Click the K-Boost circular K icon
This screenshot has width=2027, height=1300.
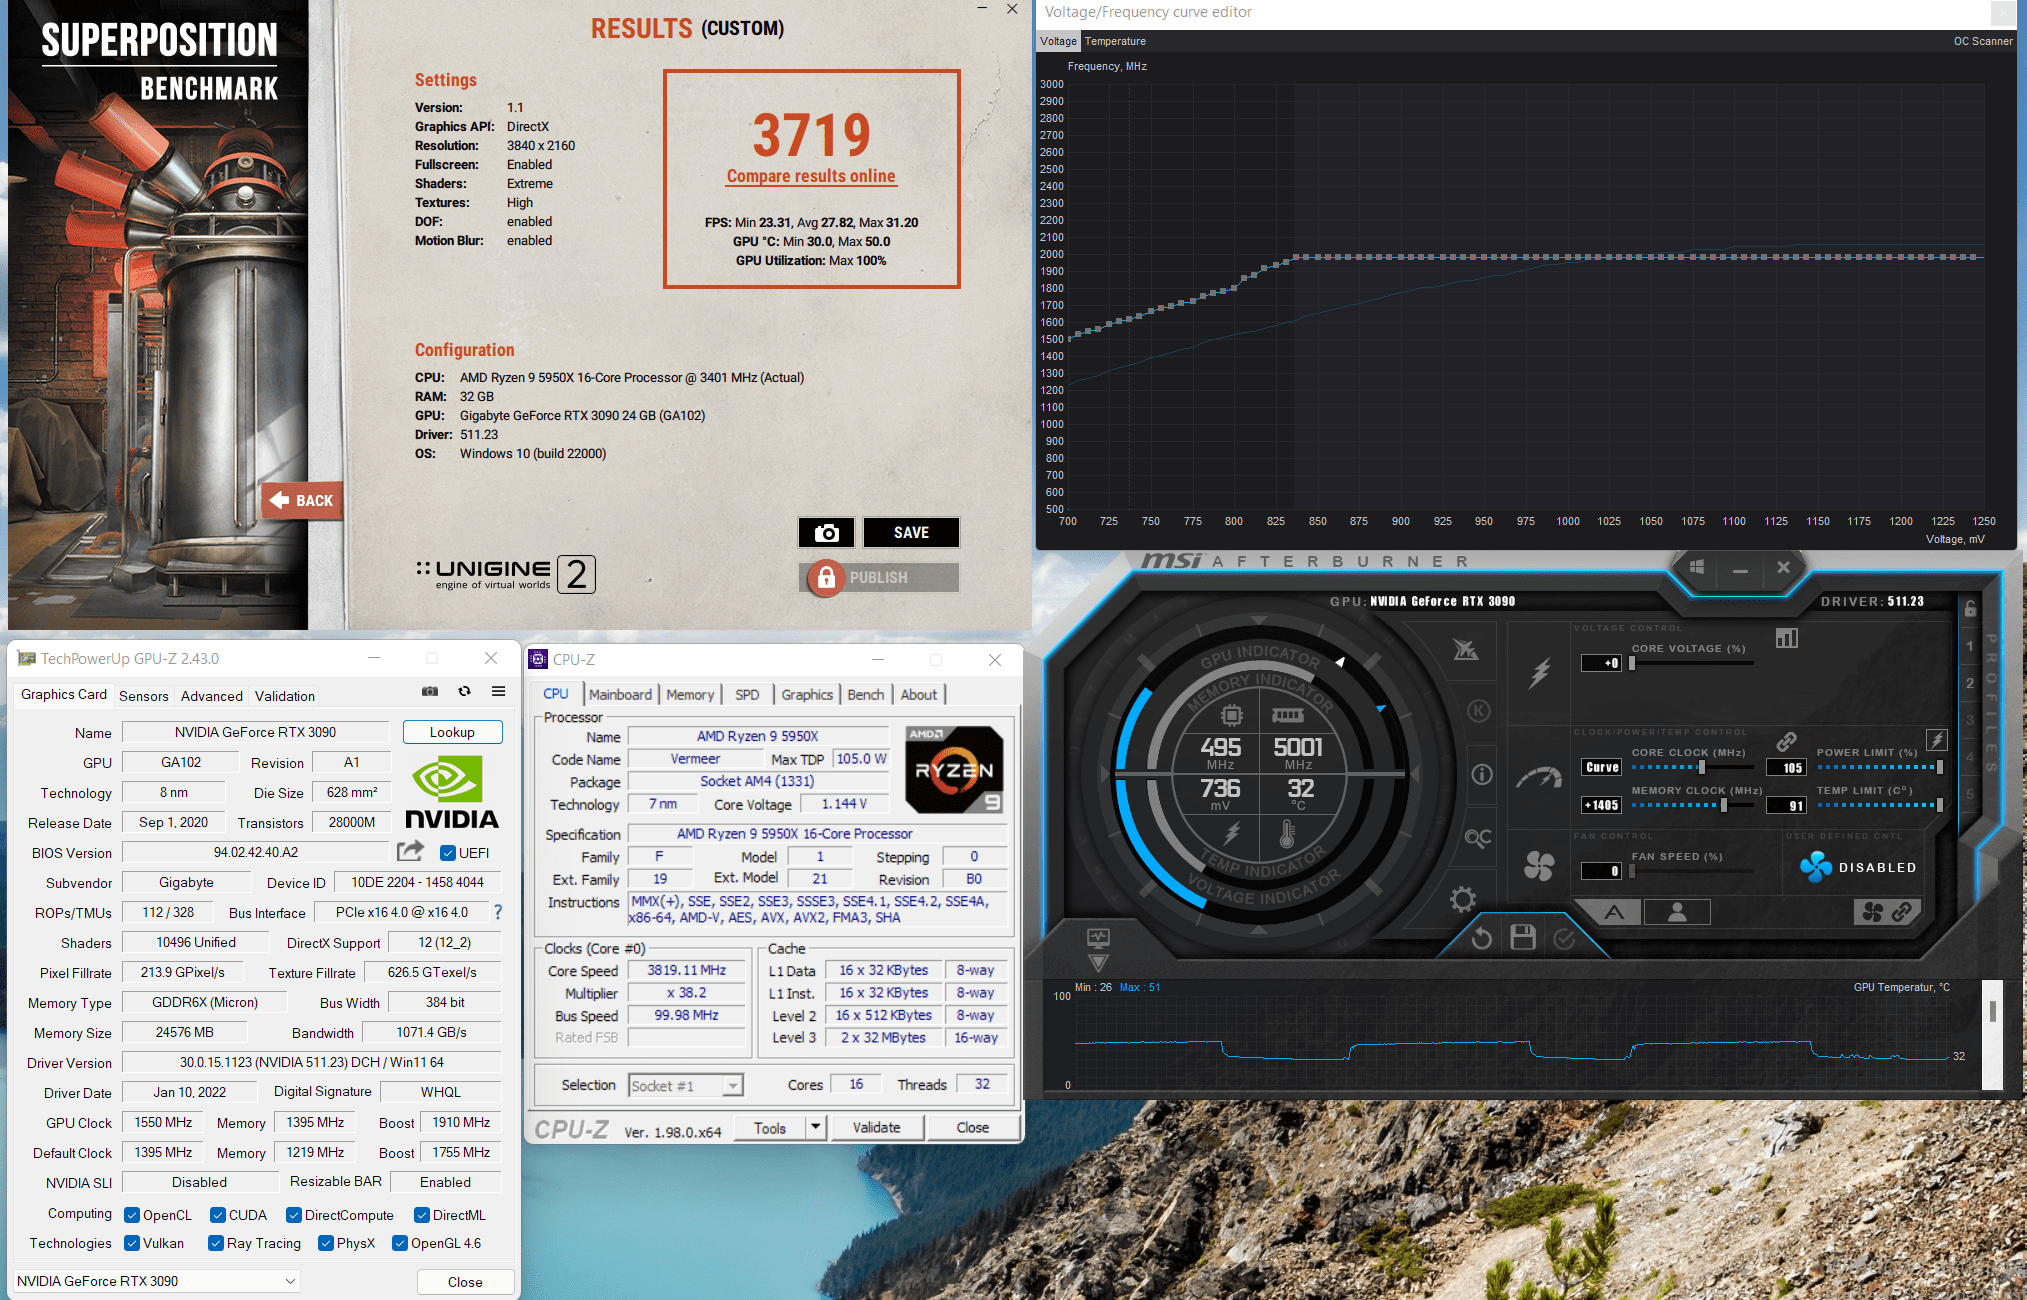tap(1478, 711)
